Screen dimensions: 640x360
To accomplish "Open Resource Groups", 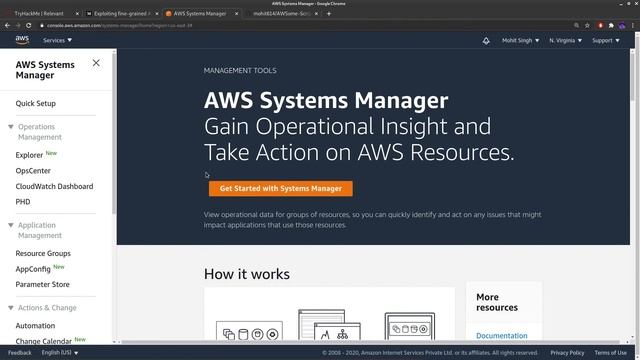I will [x=43, y=253].
